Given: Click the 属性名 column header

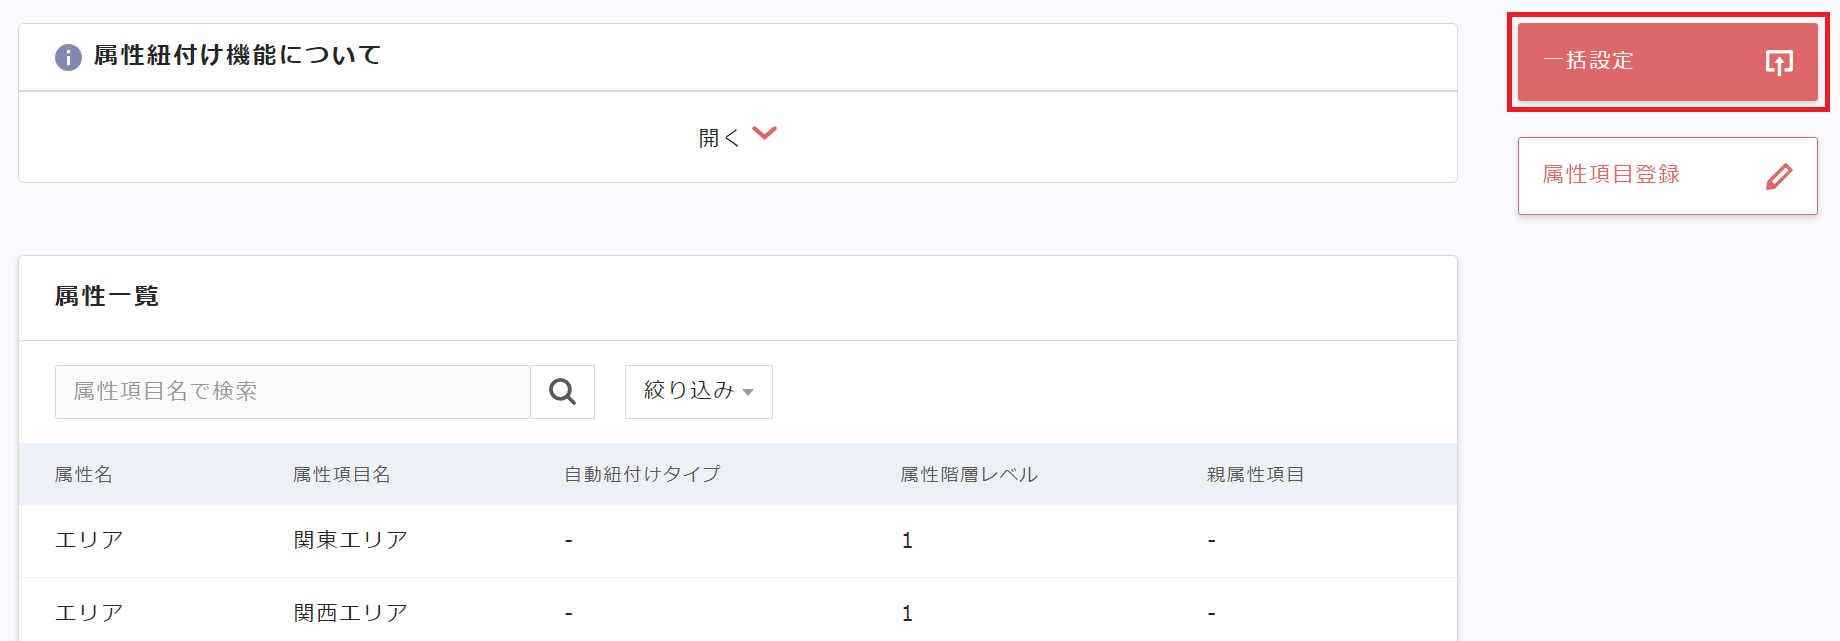Looking at the screenshot, I should pyautogui.click(x=84, y=475).
